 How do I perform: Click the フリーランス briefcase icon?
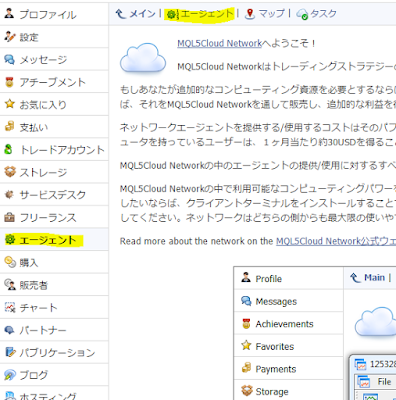tap(10, 217)
